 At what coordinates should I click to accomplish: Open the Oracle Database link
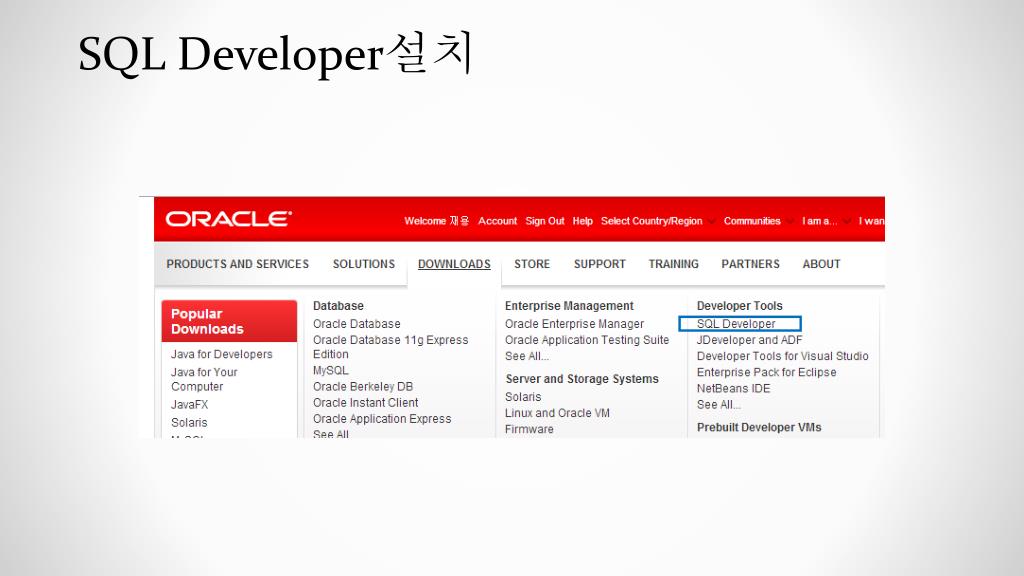coord(357,324)
